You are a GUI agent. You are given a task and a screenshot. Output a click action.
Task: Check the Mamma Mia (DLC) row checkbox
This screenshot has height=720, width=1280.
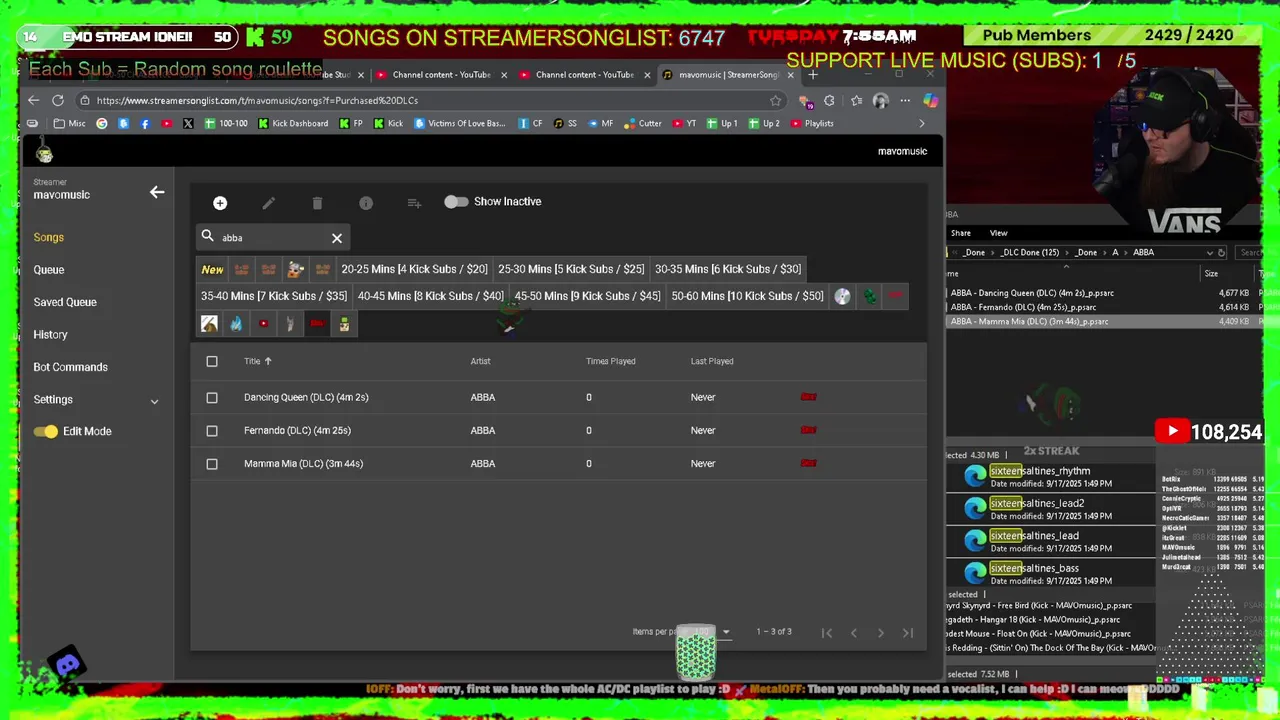pyautogui.click(x=212, y=463)
